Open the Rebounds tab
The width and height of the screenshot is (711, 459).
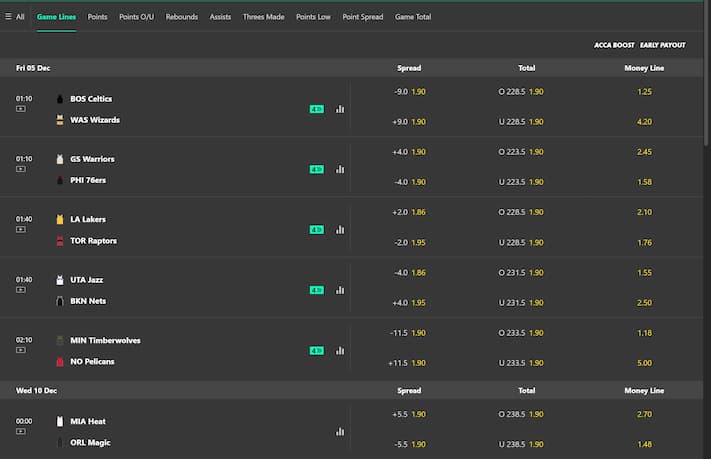(182, 17)
